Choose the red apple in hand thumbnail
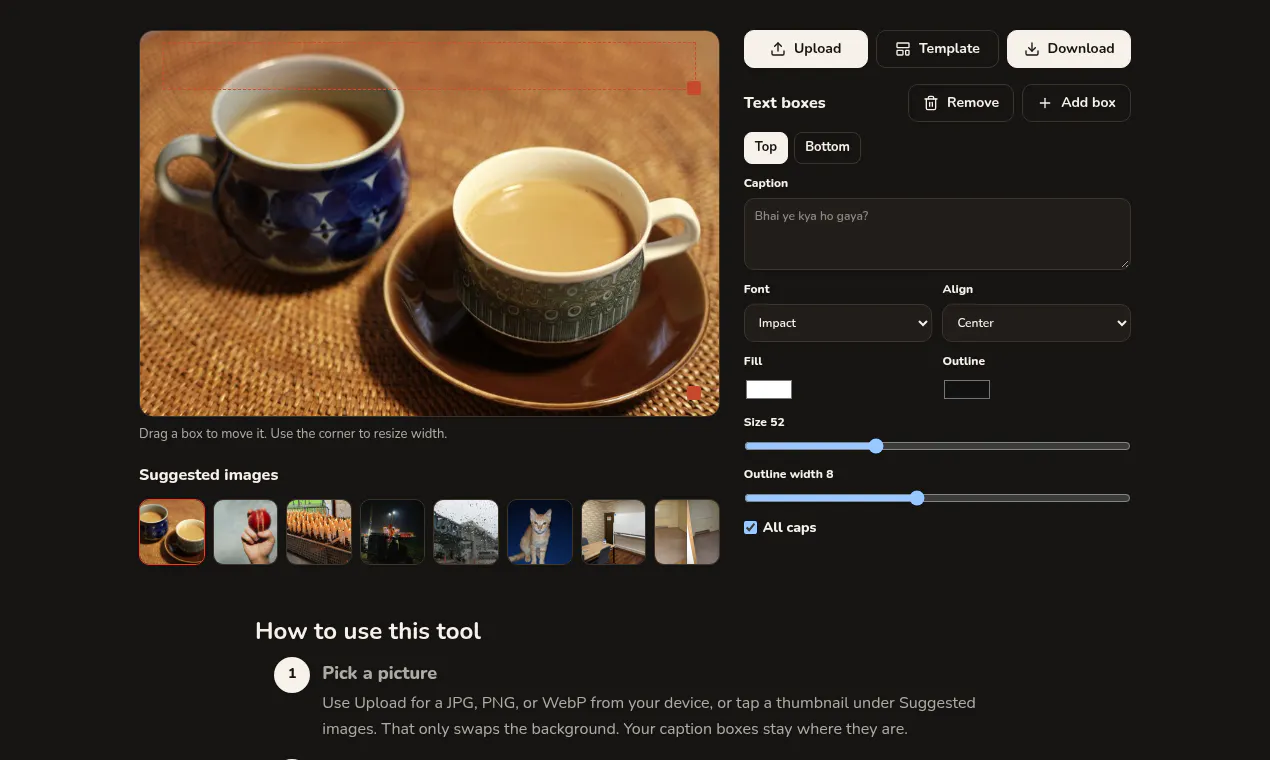This screenshot has width=1270, height=760. pos(246,532)
